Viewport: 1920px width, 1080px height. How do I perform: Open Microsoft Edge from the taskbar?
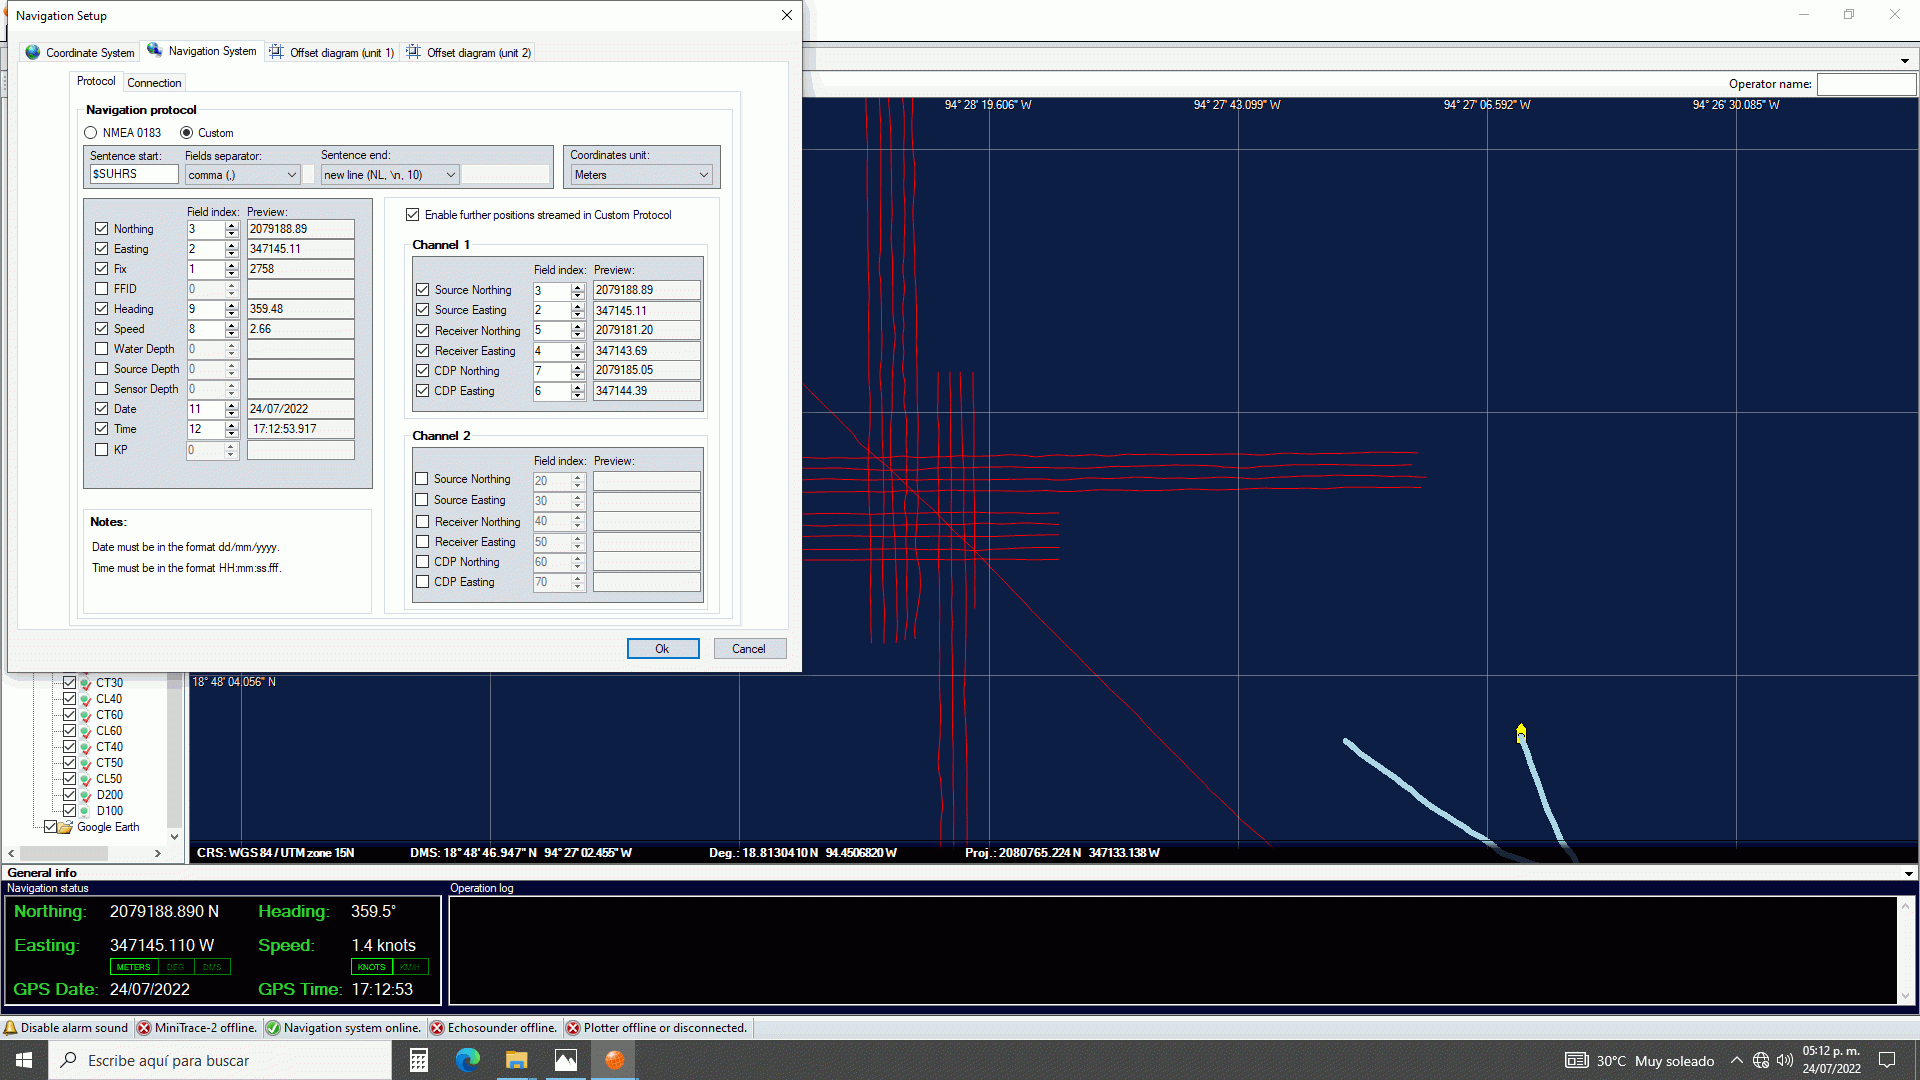(467, 1060)
